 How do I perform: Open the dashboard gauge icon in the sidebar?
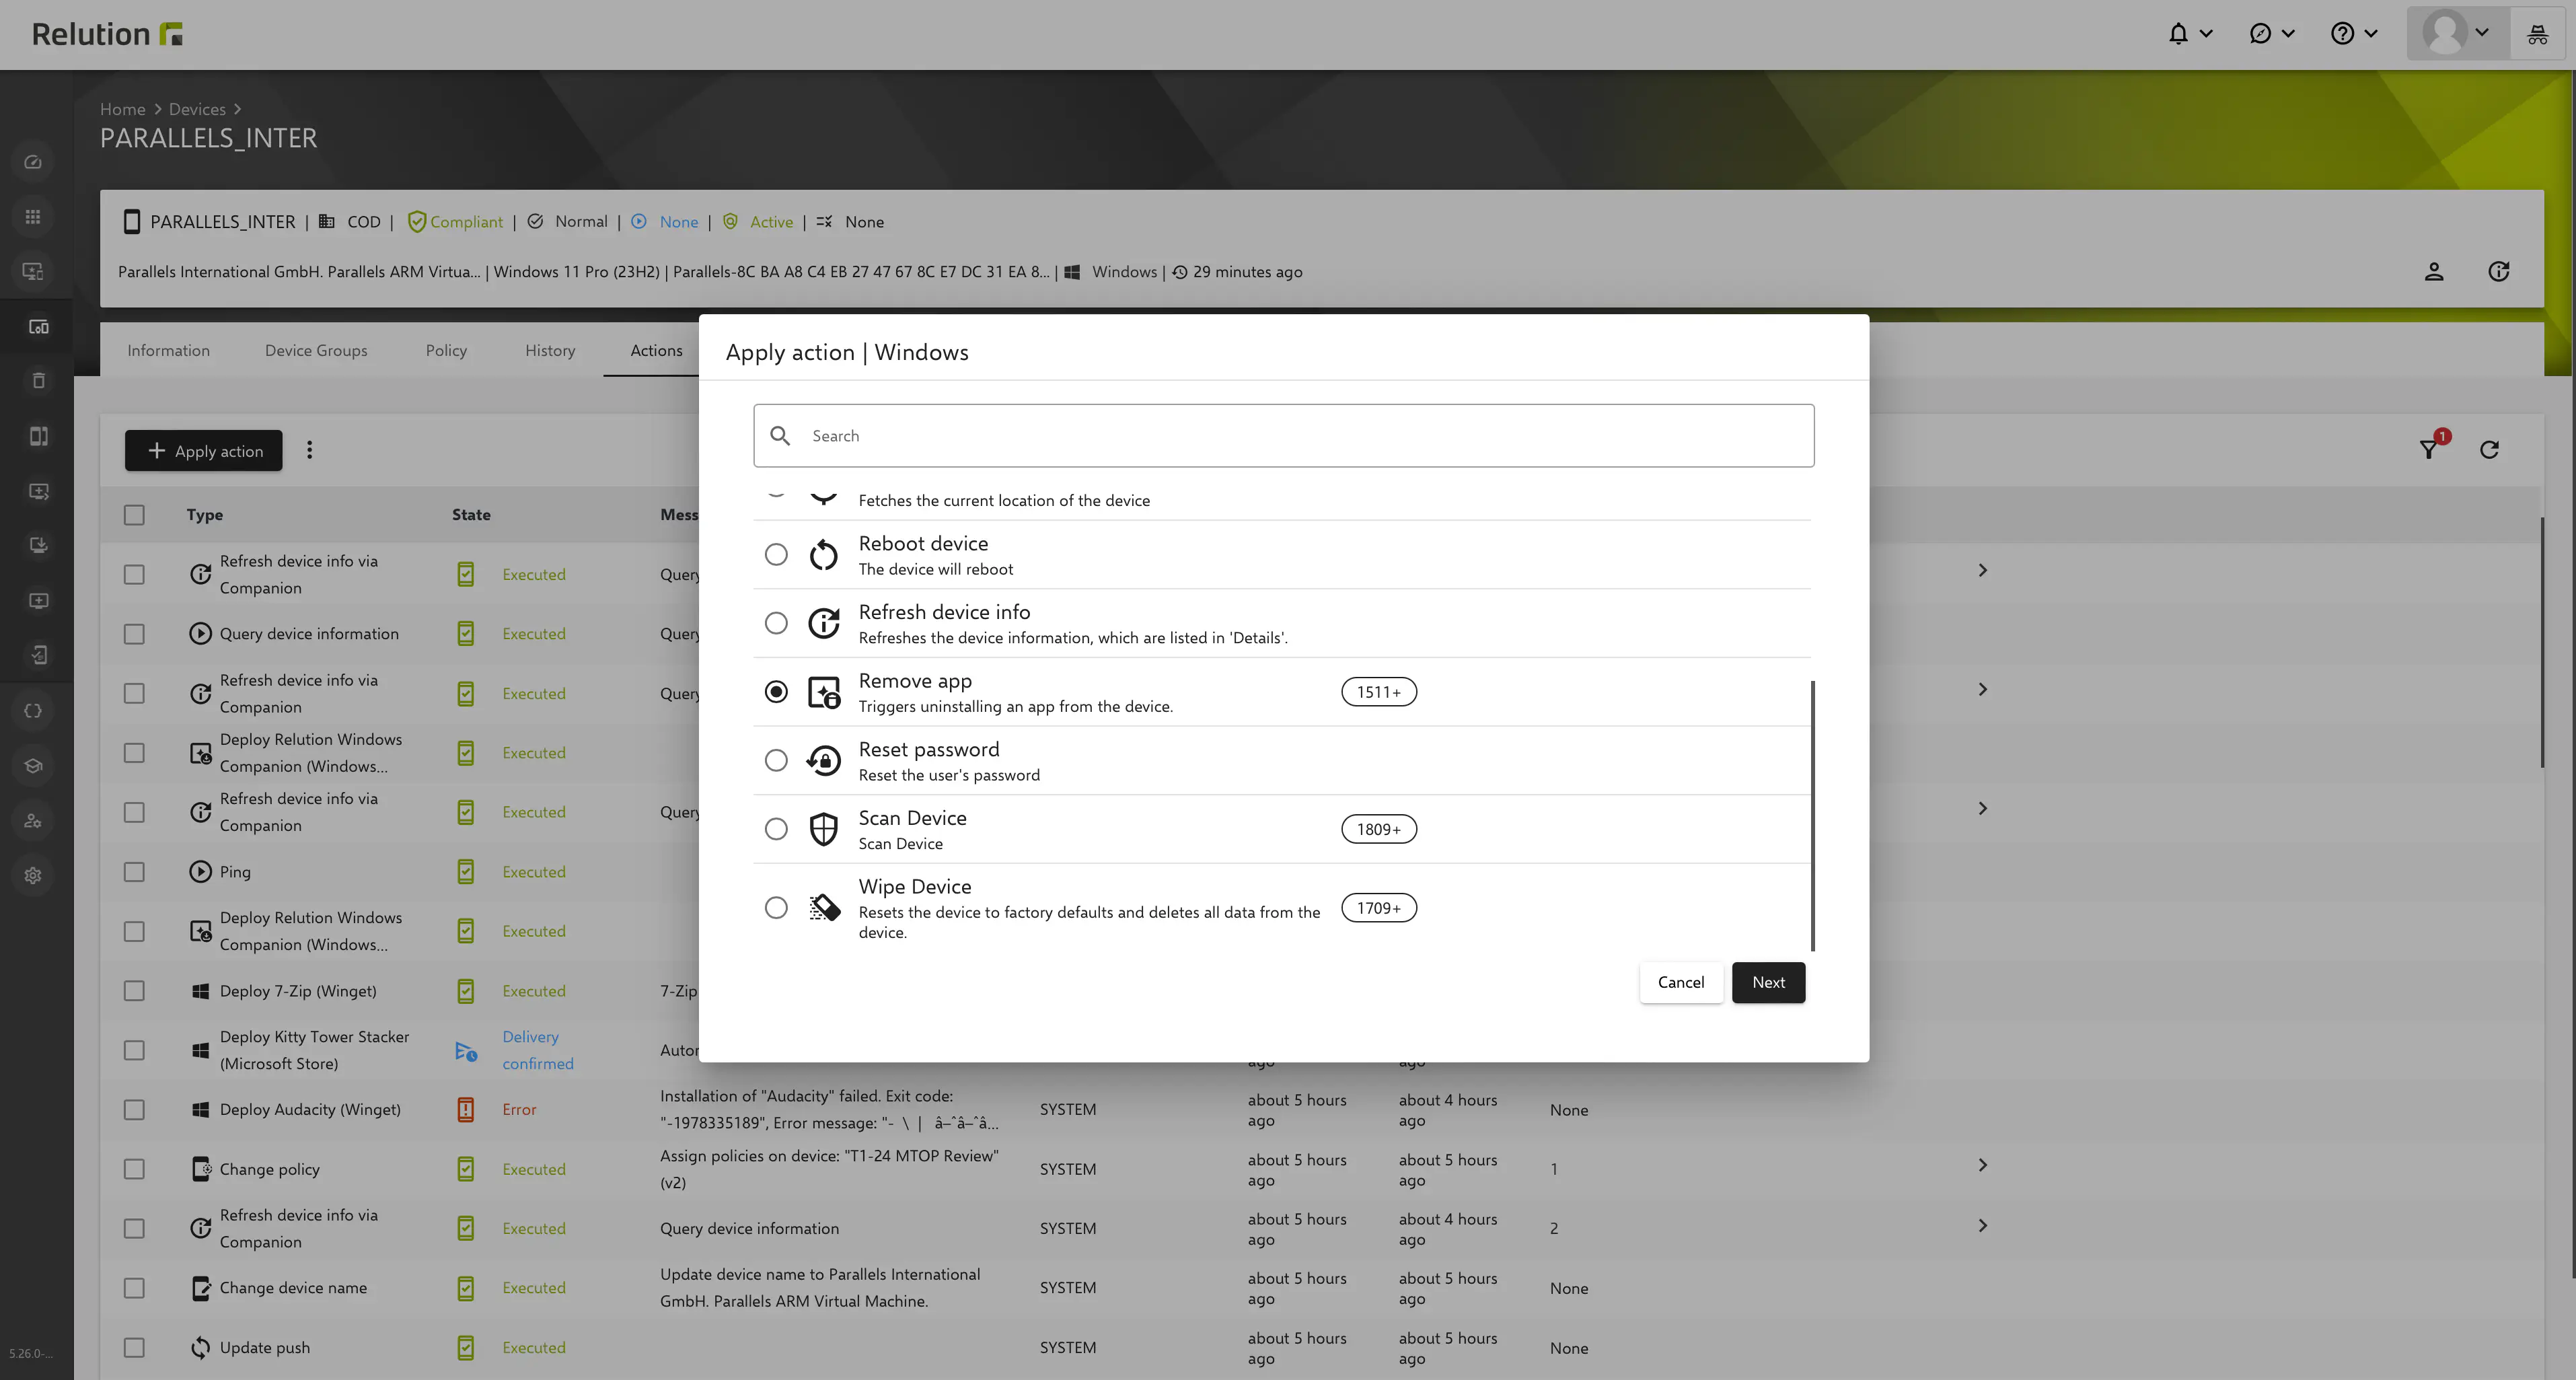[33, 162]
